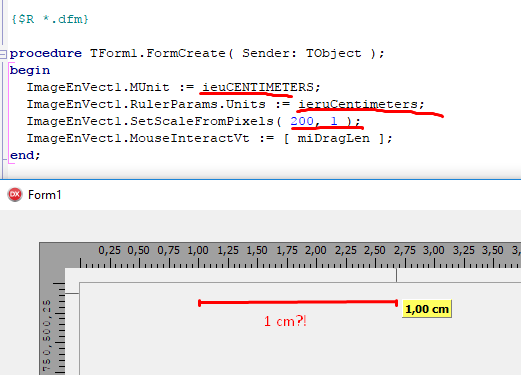
Task: Collapse the FormCreate procedure code fold
Action: pyautogui.click(x=3, y=54)
